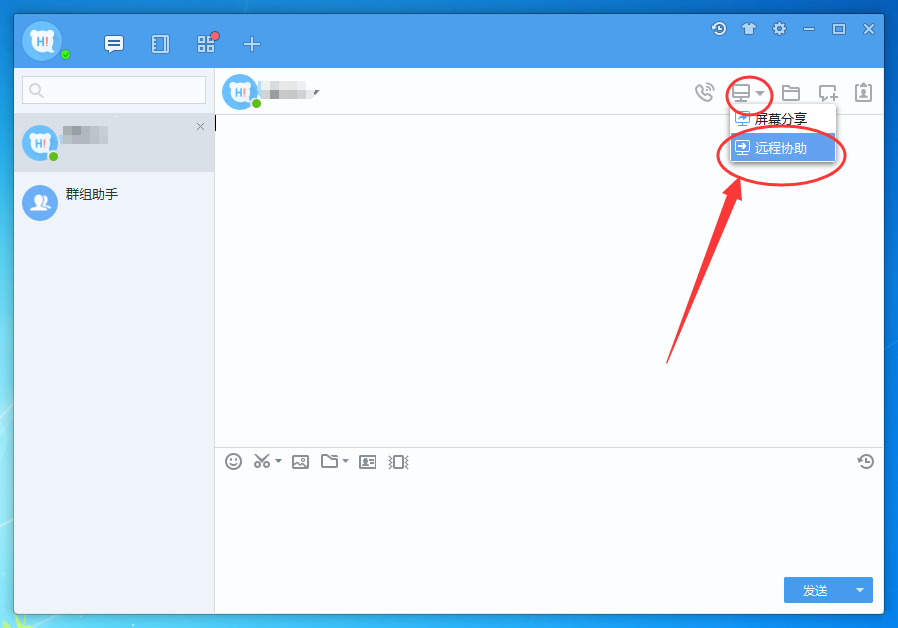Expand the remote desktop dropdown arrow
Screen dimensions: 898x628
pos(759,93)
